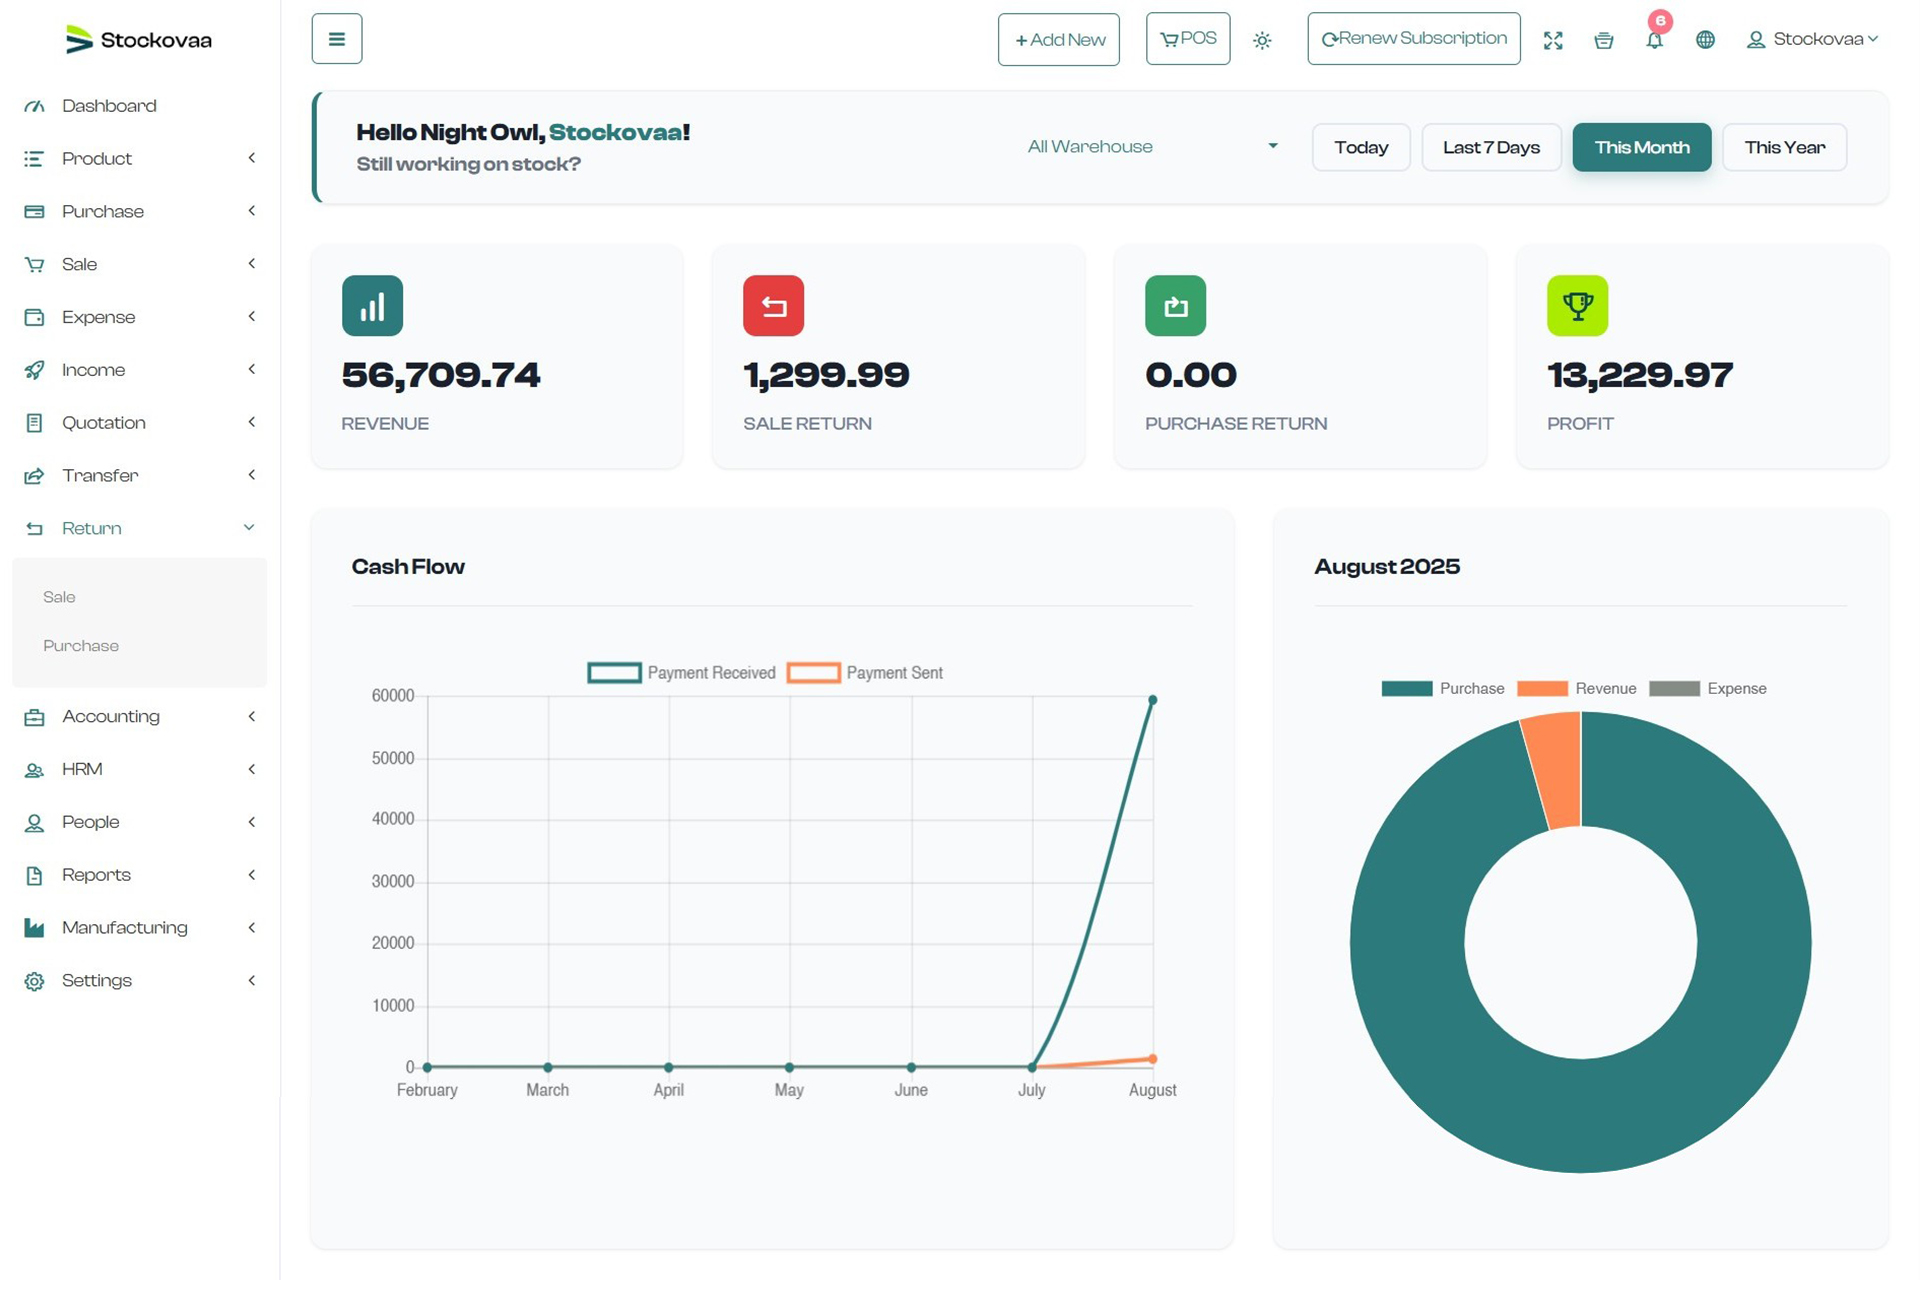Open Purchase under Return submenu

tap(81, 646)
